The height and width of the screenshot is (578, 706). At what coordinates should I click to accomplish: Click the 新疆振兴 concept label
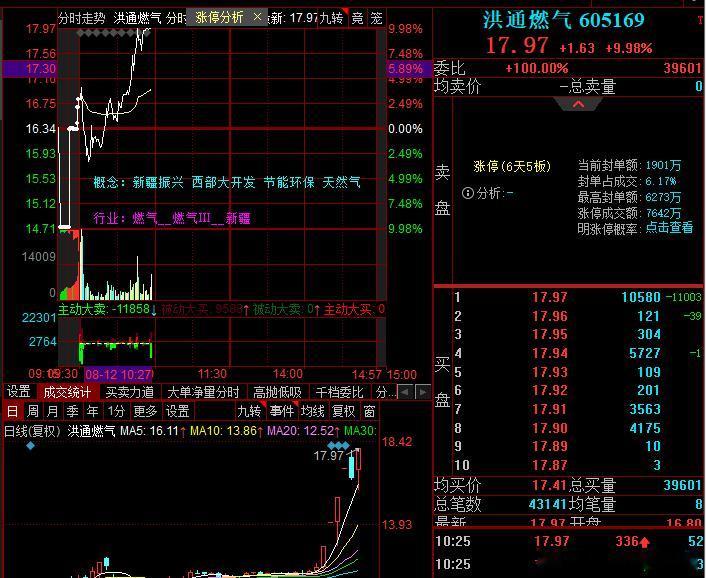pyautogui.click(x=158, y=182)
